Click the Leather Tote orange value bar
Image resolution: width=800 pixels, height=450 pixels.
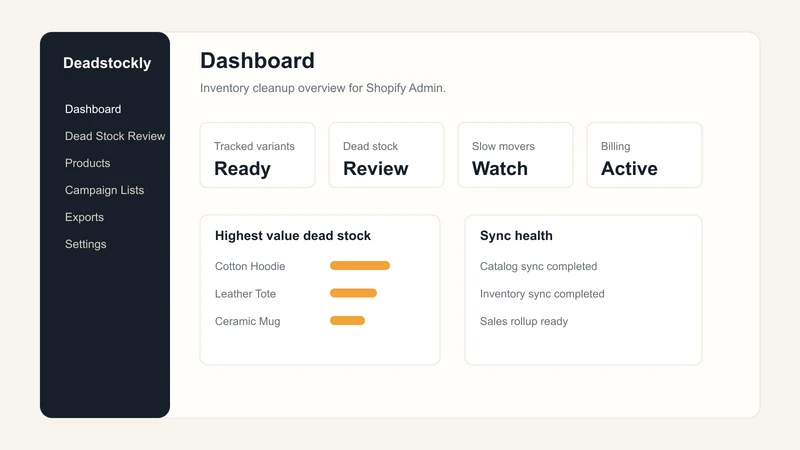tap(353, 293)
